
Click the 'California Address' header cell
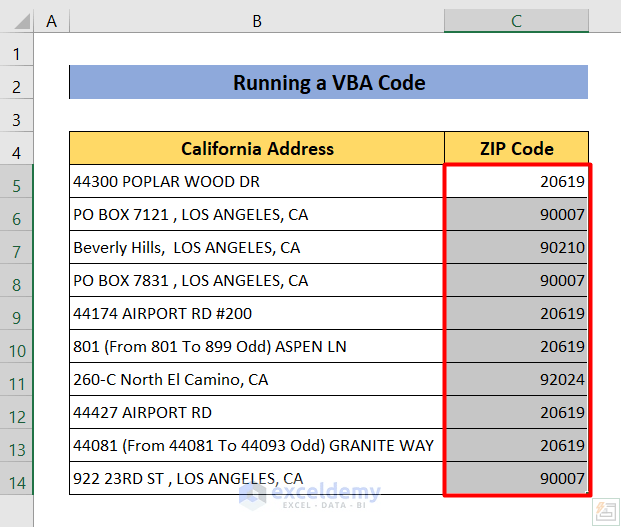pos(257,148)
